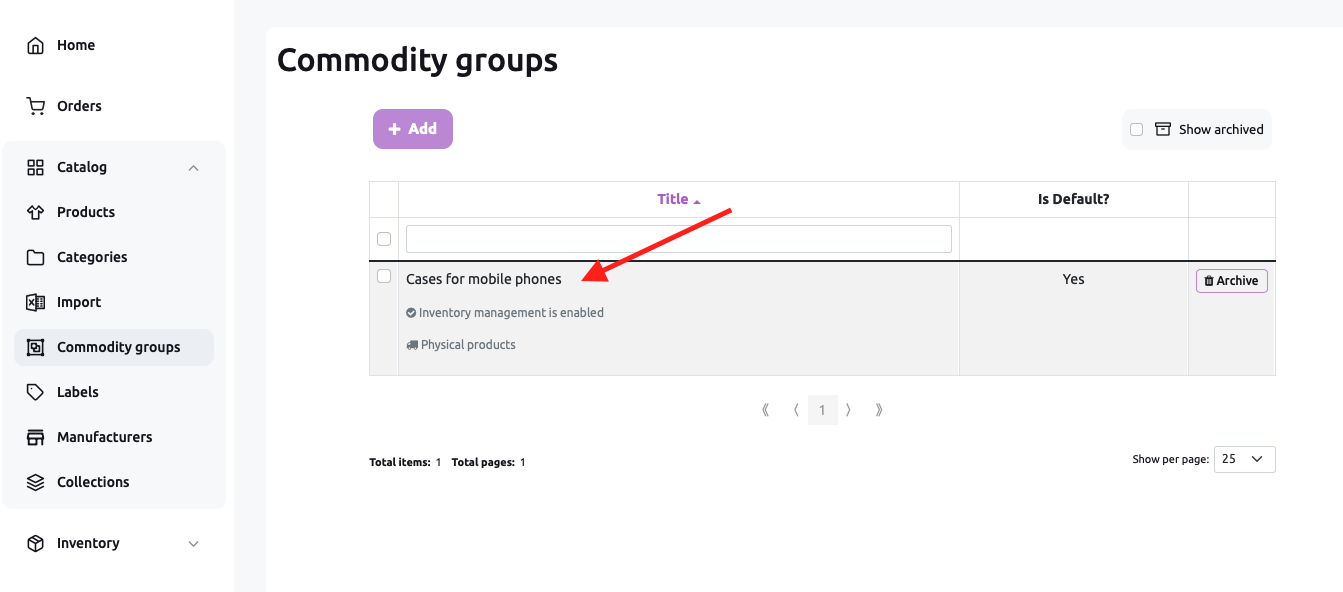Open Import via its spreadsheet icon
The width and height of the screenshot is (1343, 592).
click(x=36, y=302)
